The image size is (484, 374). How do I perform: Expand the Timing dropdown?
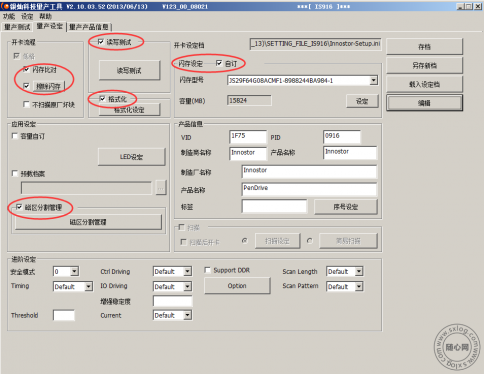pos(88,286)
